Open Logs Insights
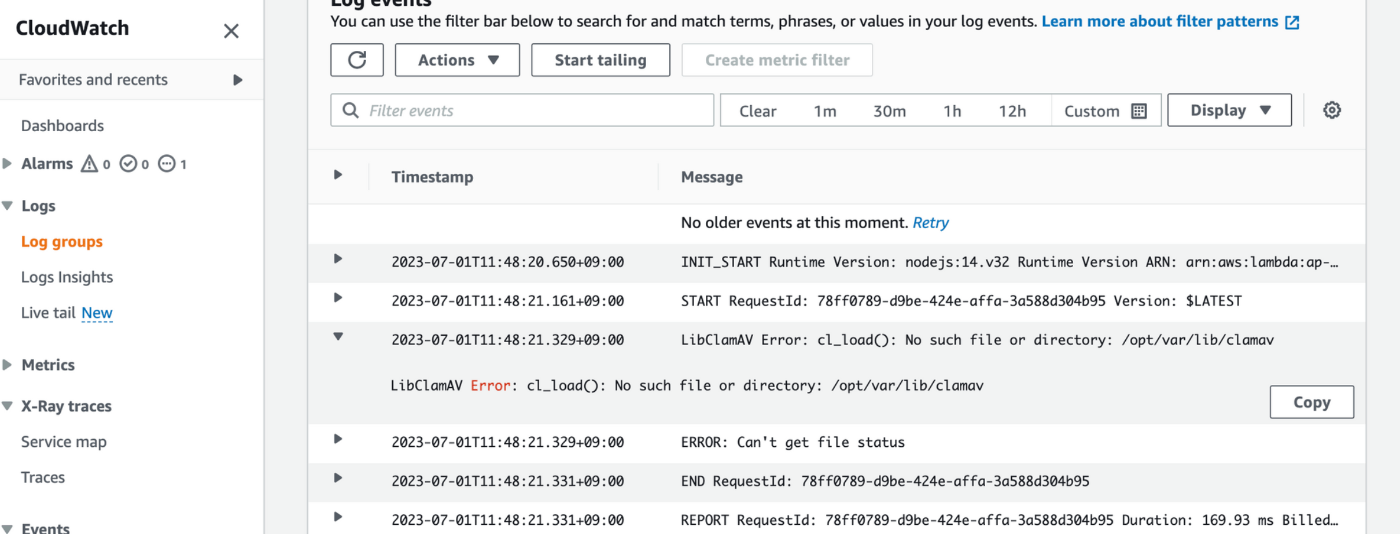 [67, 277]
